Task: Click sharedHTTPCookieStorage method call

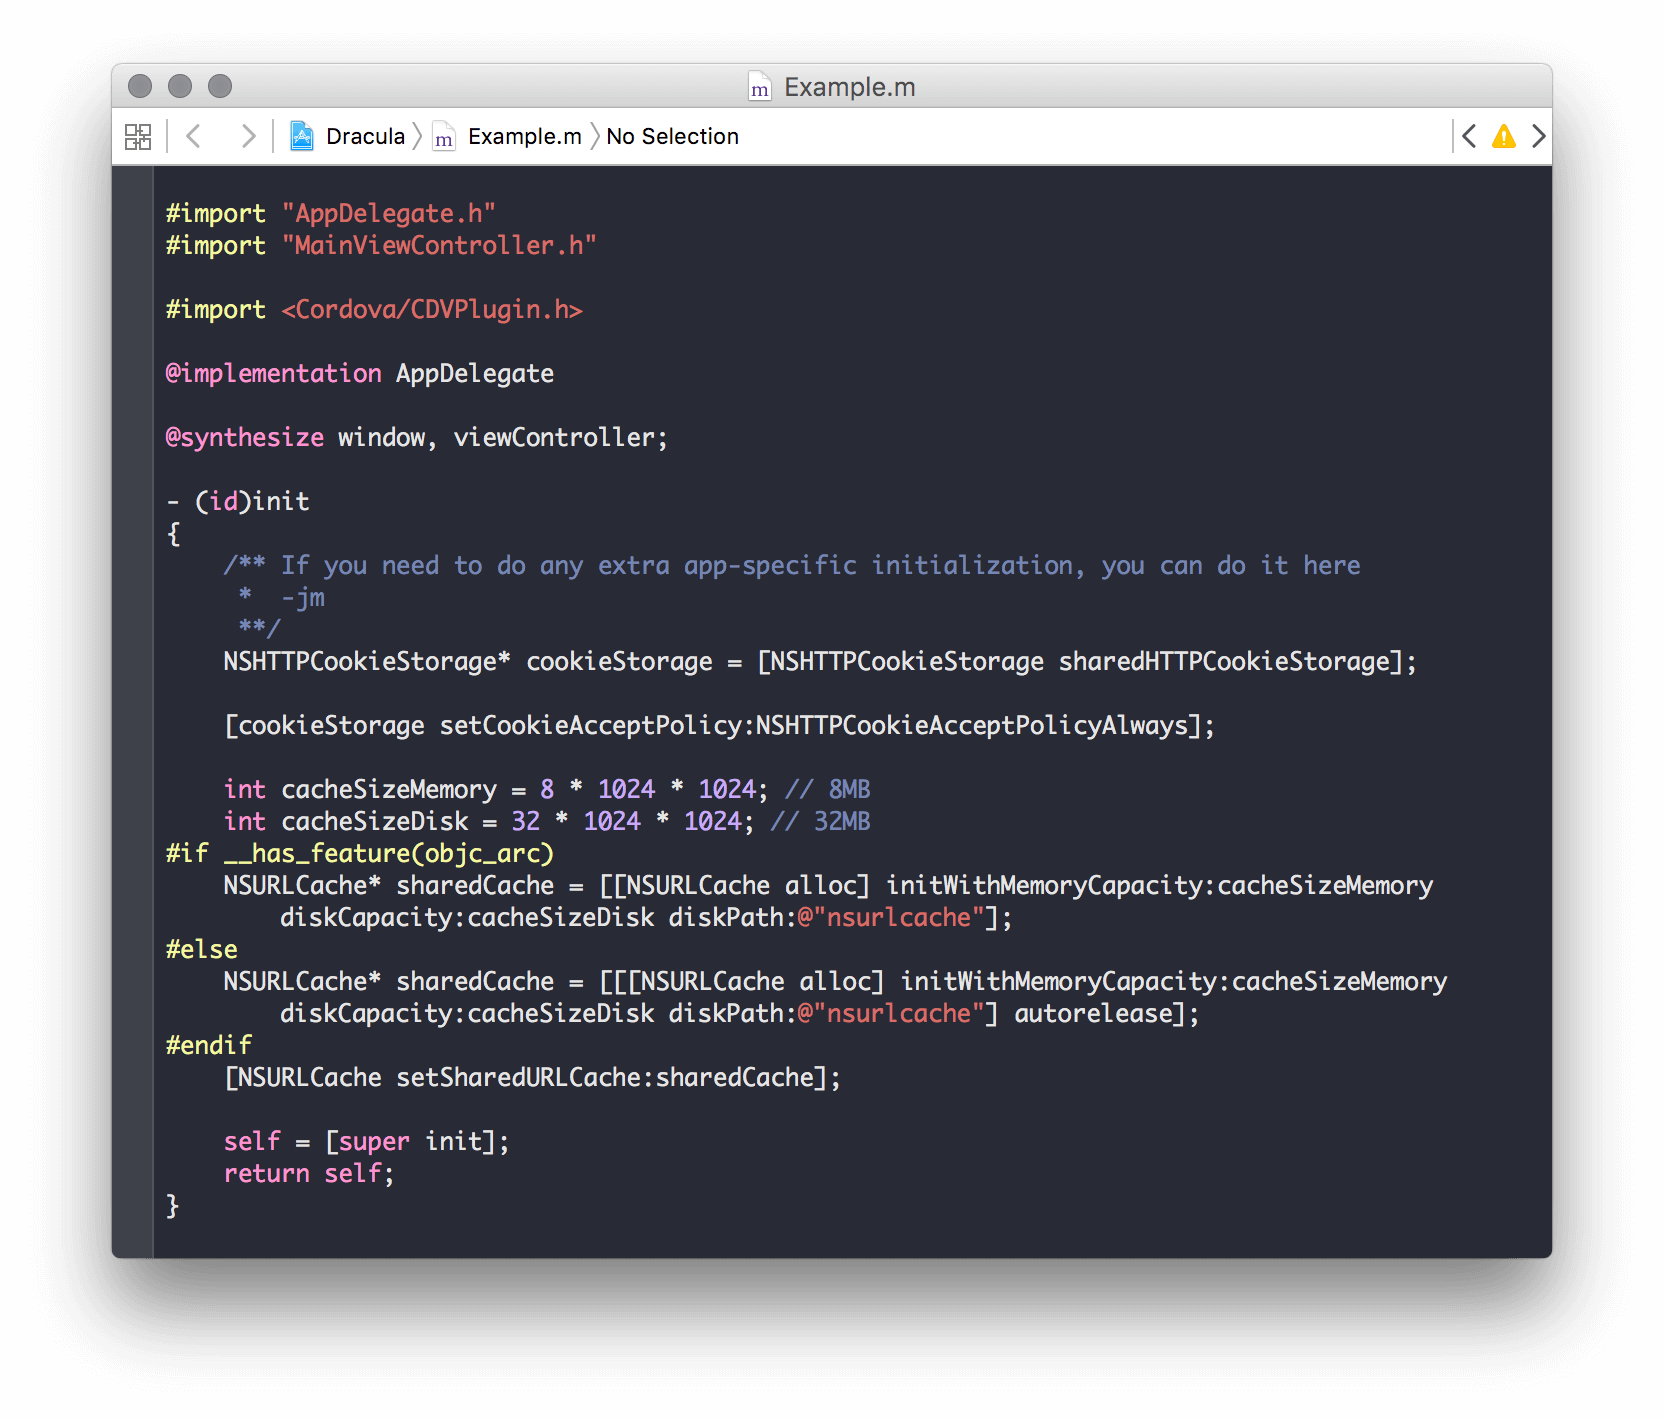Action: point(1224,662)
